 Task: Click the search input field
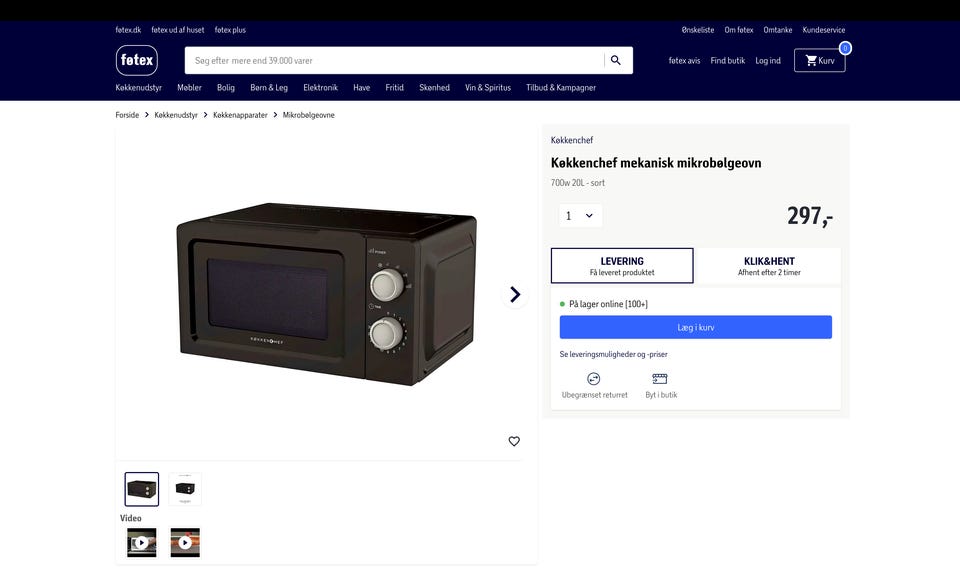point(394,61)
